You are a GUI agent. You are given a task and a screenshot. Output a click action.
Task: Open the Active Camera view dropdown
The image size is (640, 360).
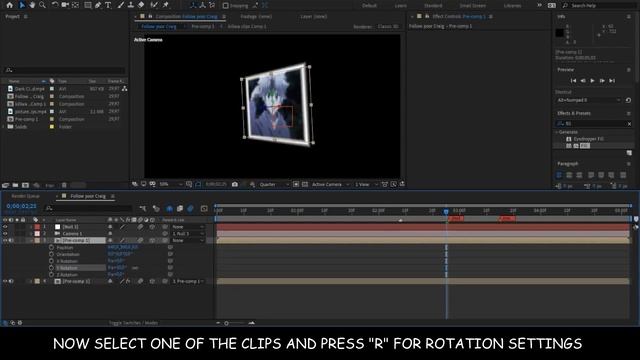tap(330, 184)
